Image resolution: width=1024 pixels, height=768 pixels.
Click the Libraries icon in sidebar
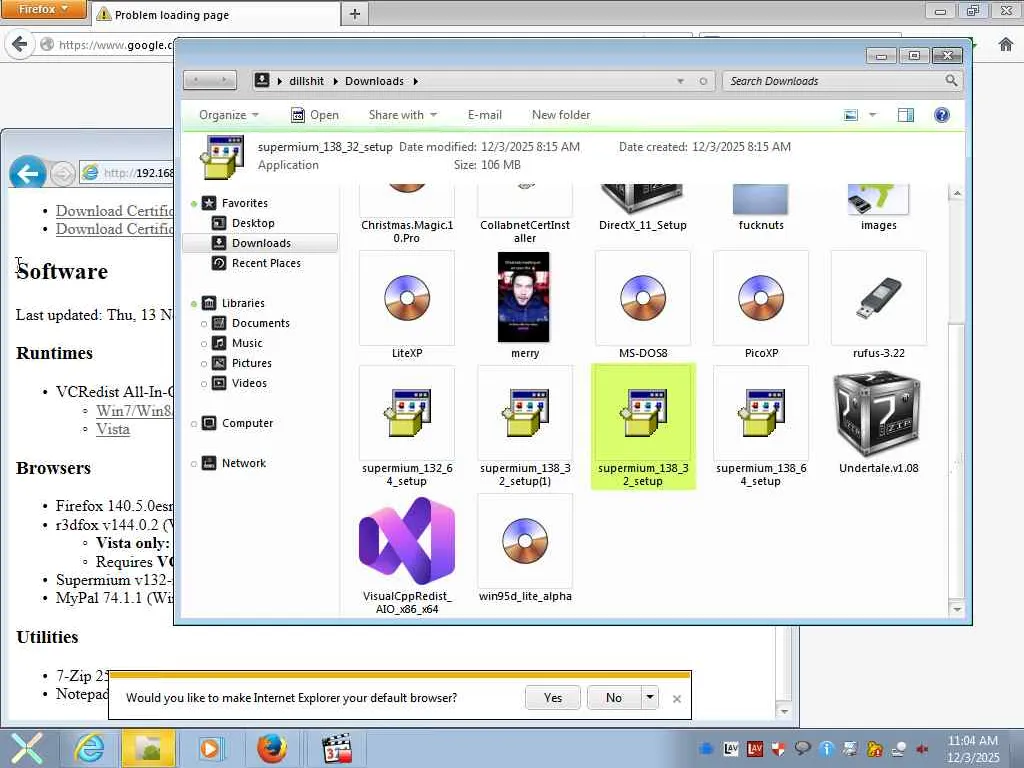click(209, 303)
